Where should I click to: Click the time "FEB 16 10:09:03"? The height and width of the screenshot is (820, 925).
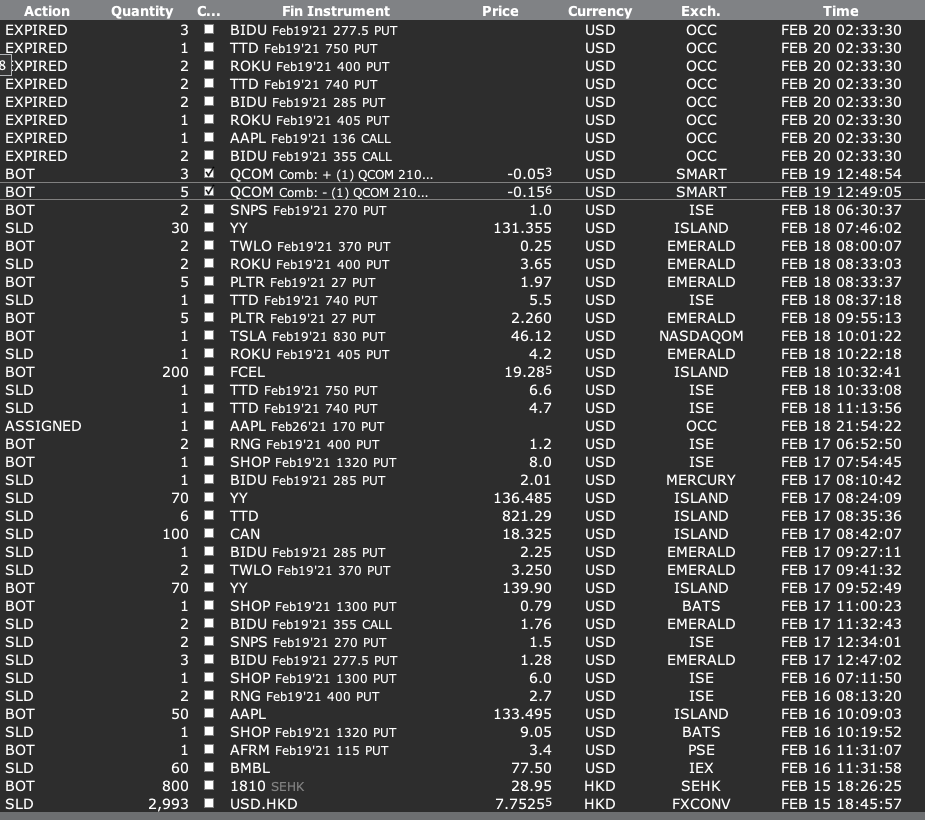[x=841, y=714]
